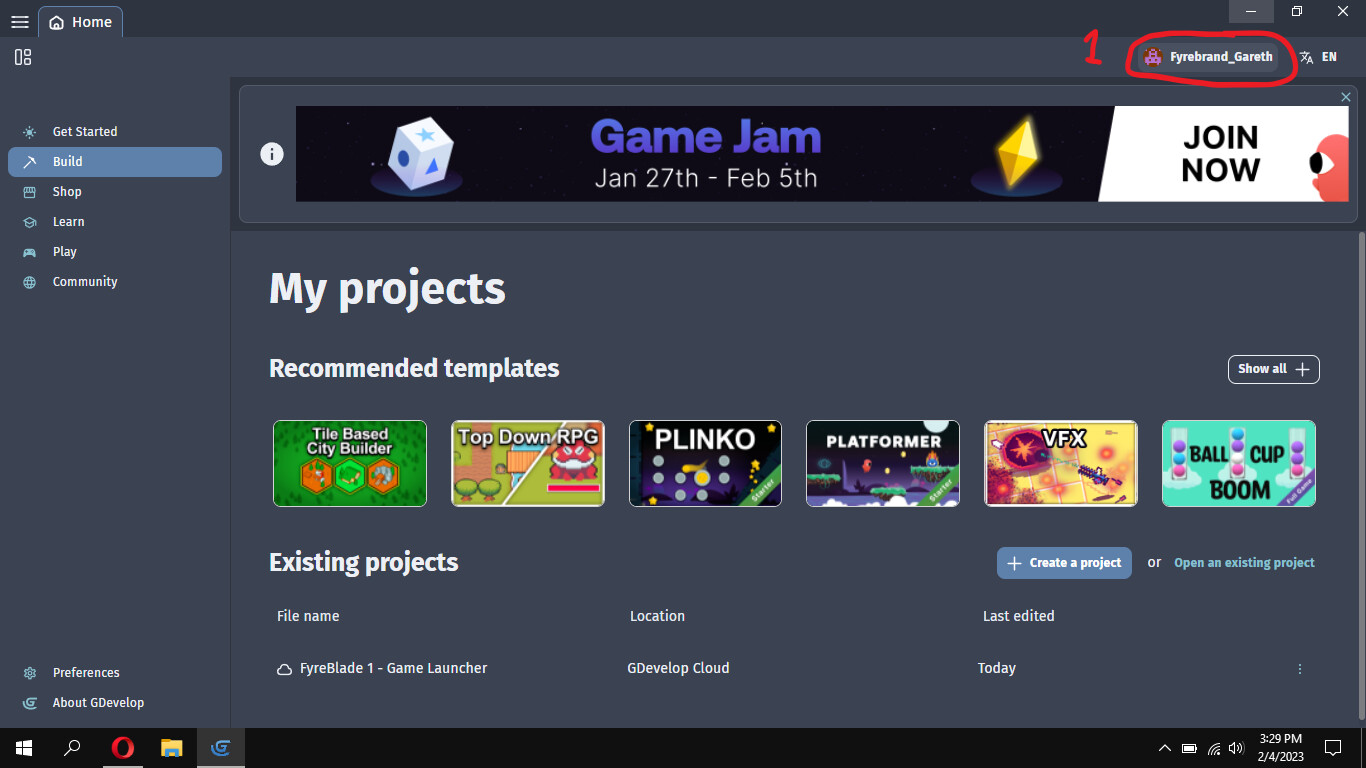Open the VFX template

[1061, 463]
